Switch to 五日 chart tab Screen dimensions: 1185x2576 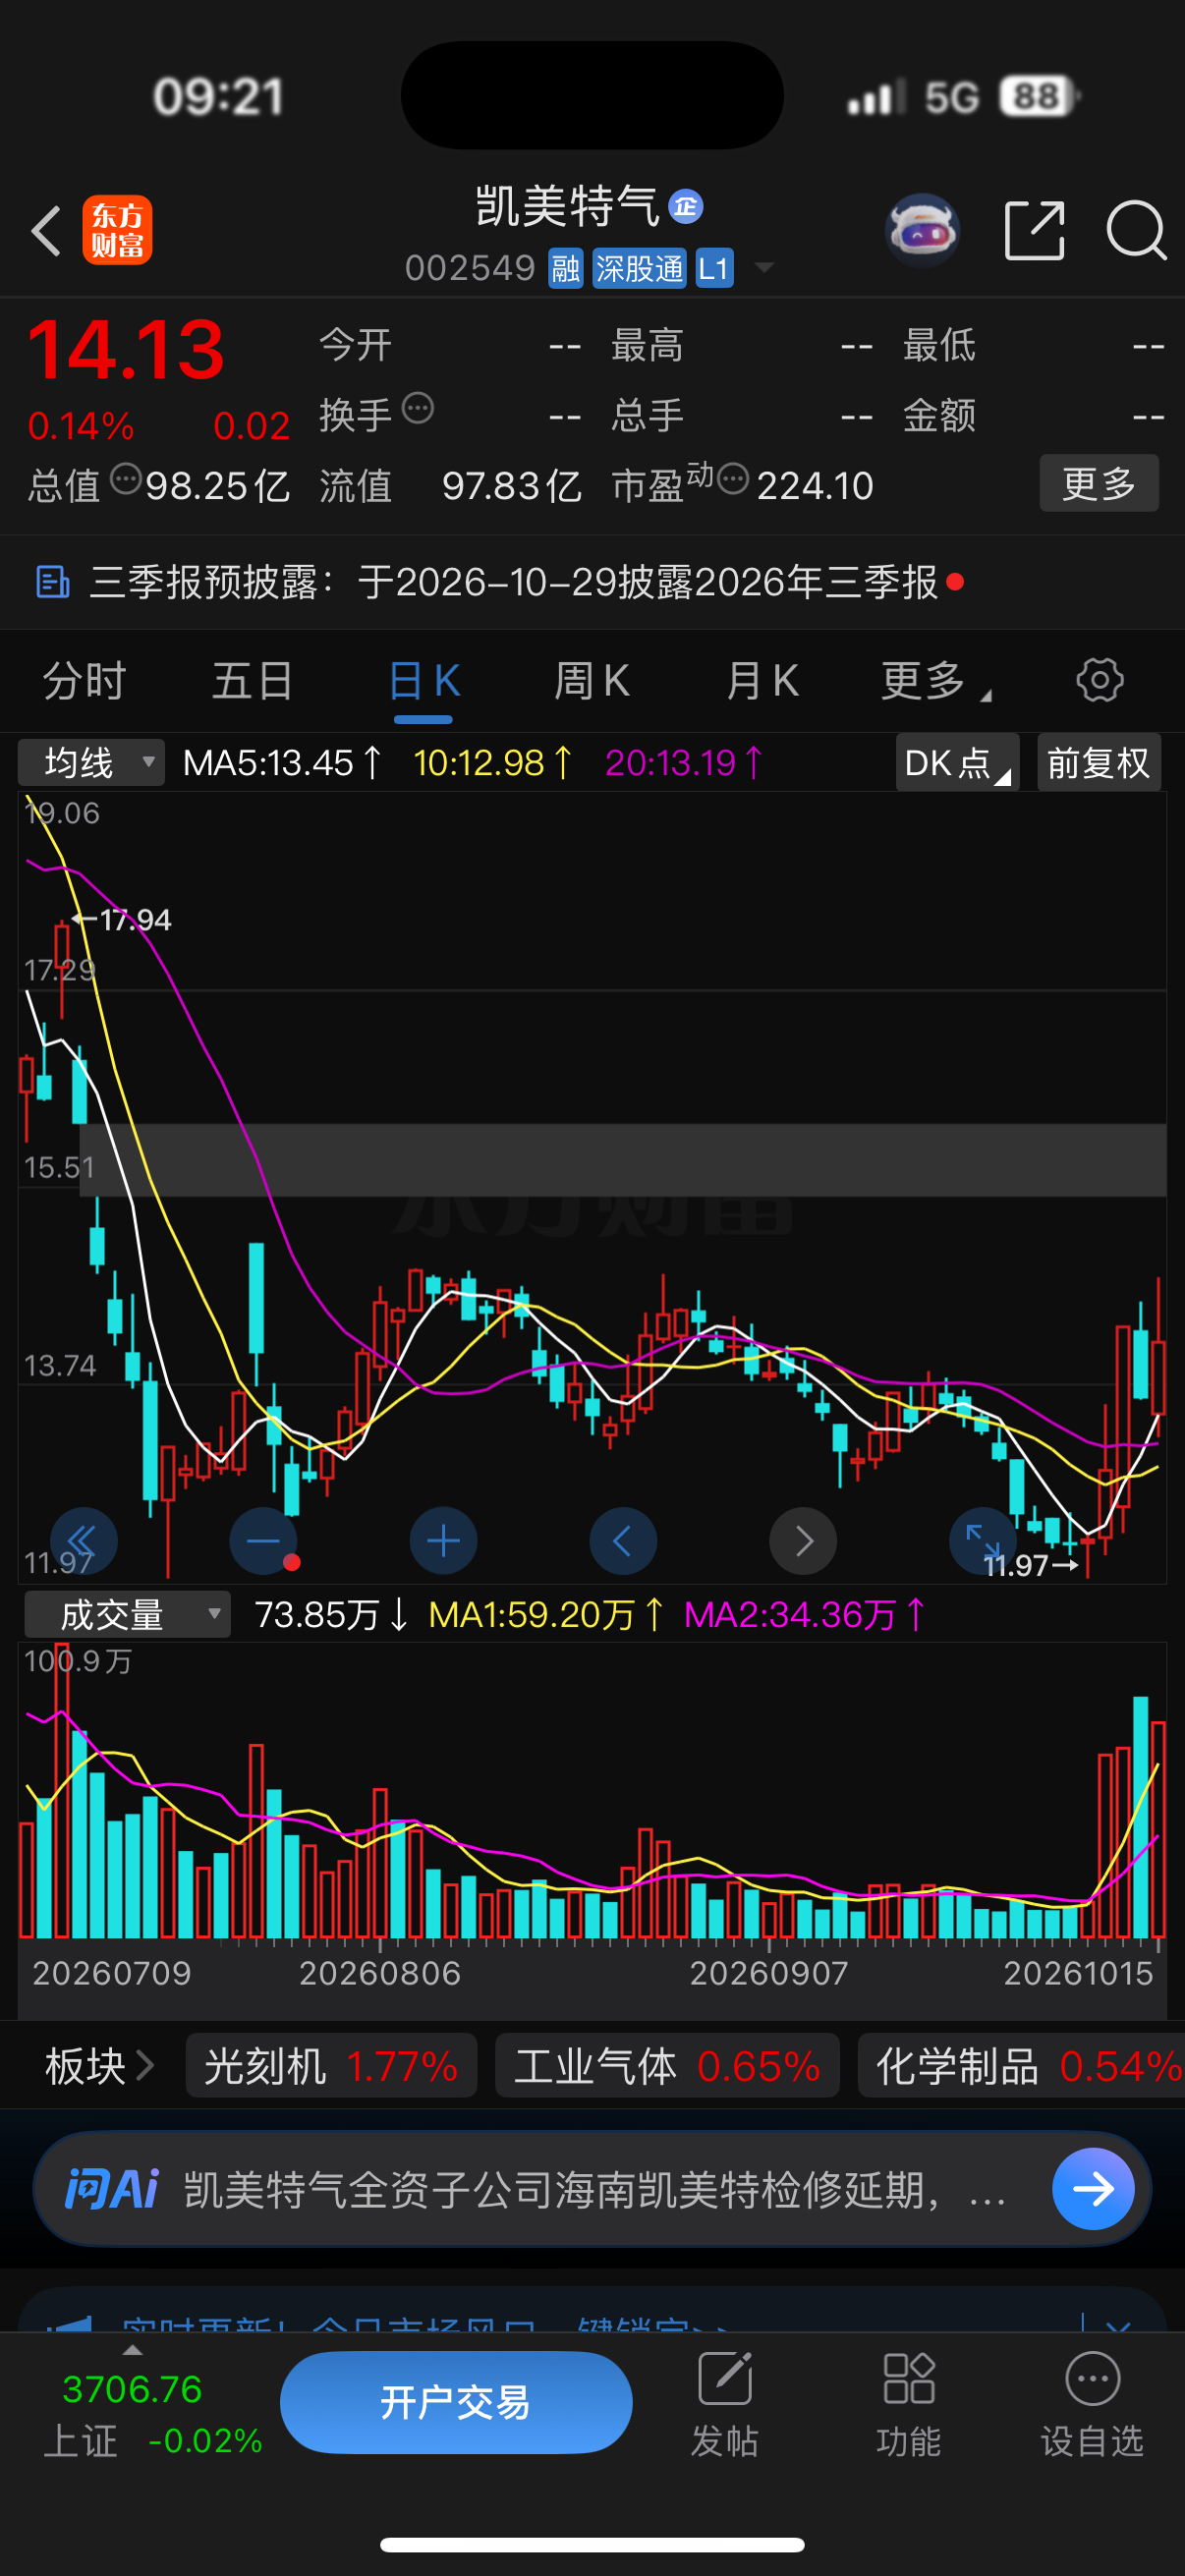253,681
